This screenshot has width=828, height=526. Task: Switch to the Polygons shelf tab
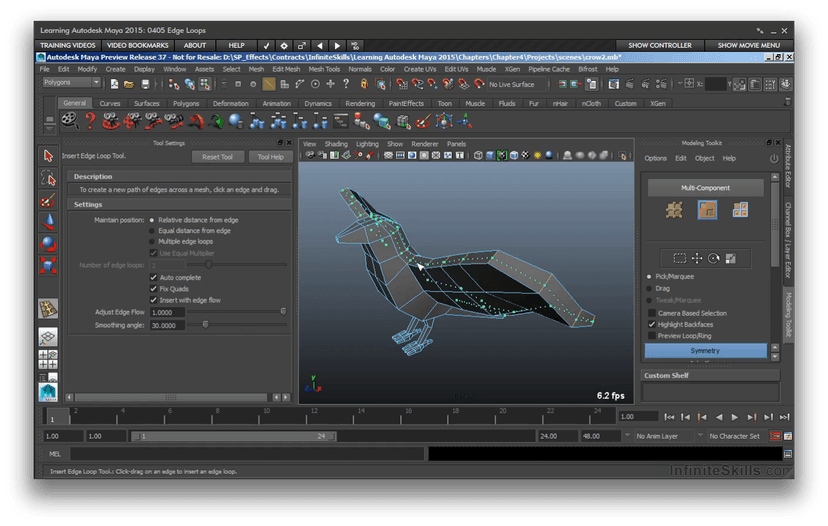point(186,104)
